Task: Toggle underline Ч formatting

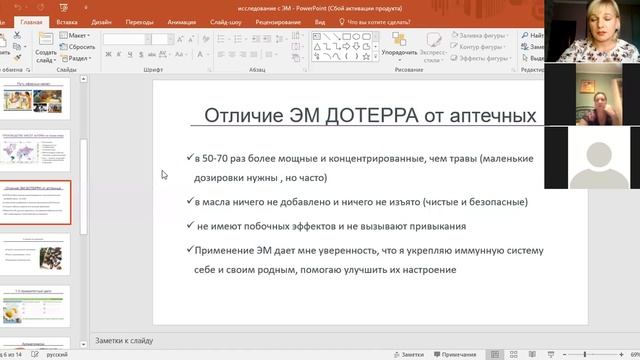Action: [130, 54]
